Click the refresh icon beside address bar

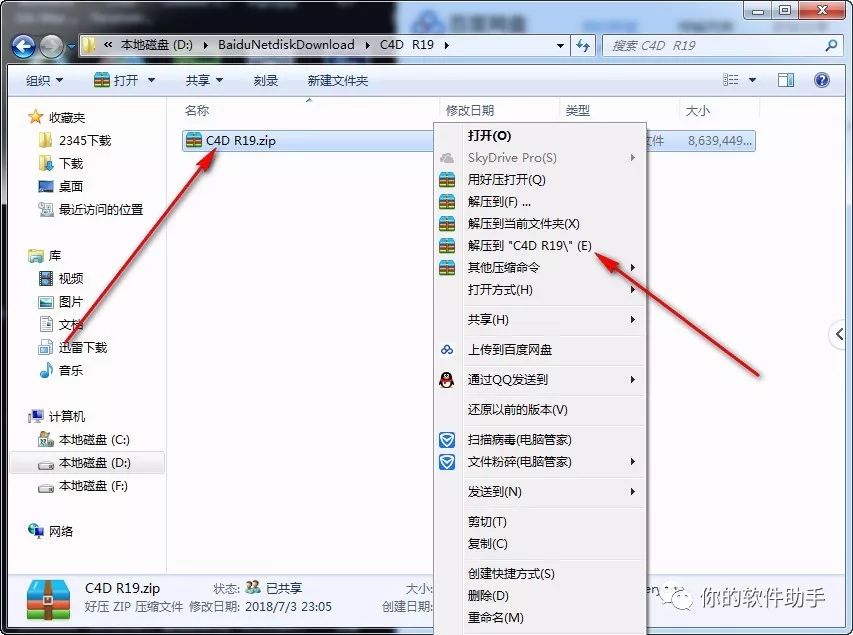point(583,45)
